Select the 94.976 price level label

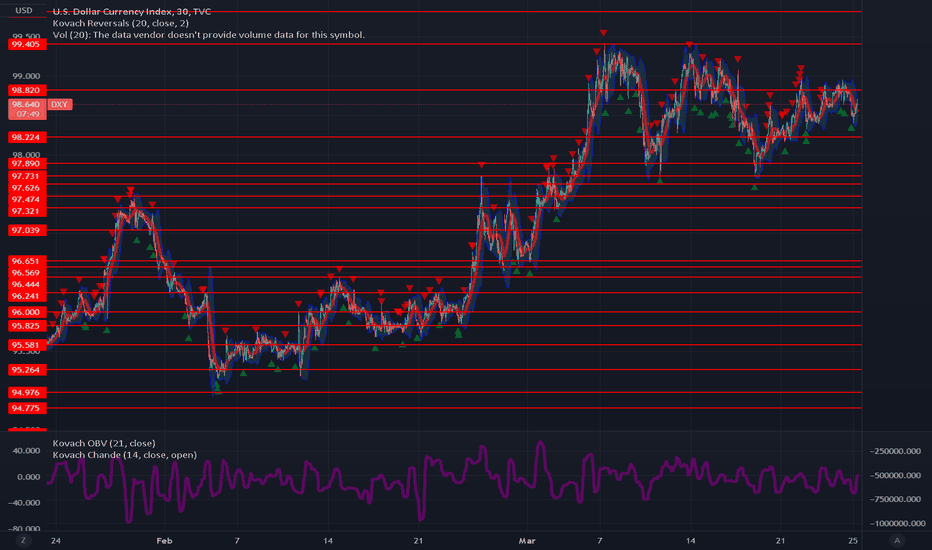pos(27,392)
